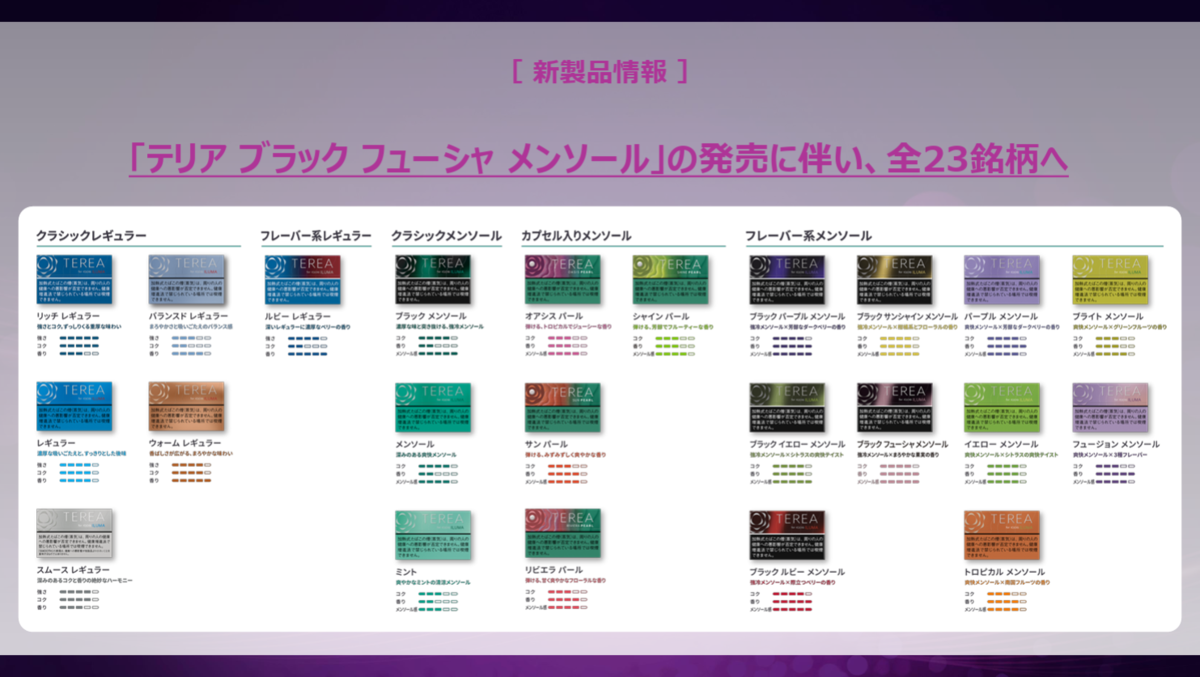Select the ウォーム レギュラー product name
The width and height of the screenshot is (1200, 677).
[184, 443]
